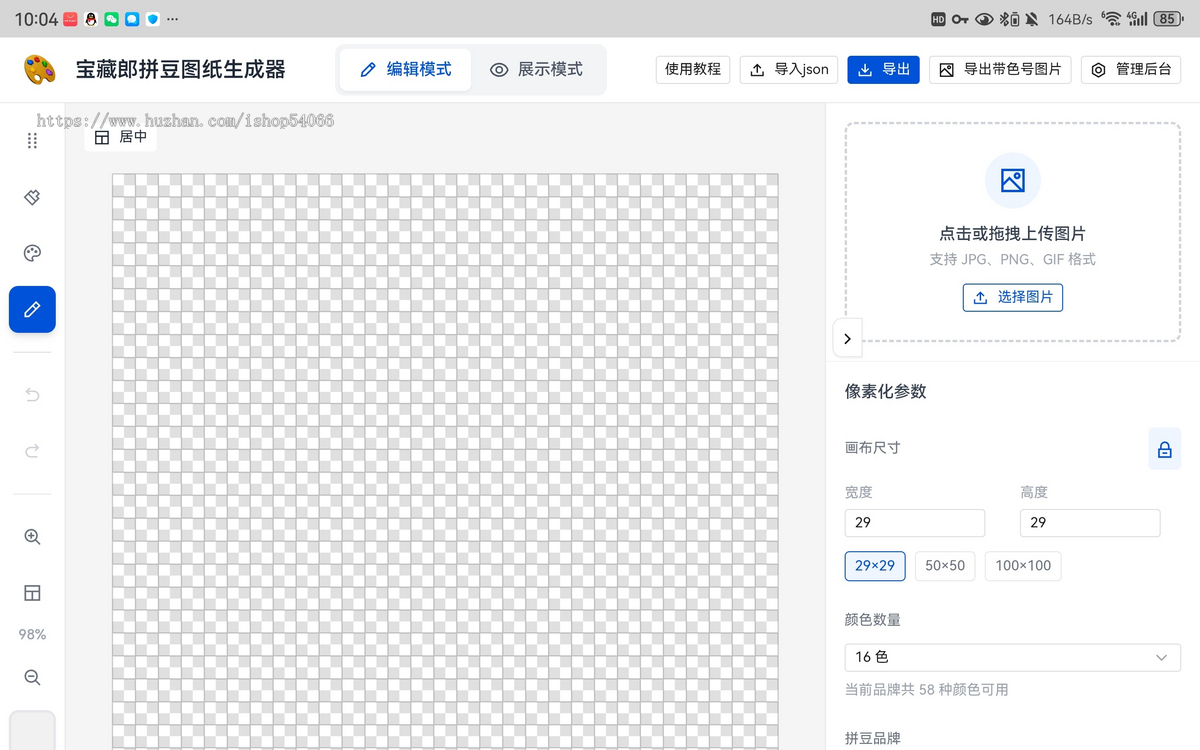
Task: Select the 100×100 size preset
Action: [x=1023, y=566]
